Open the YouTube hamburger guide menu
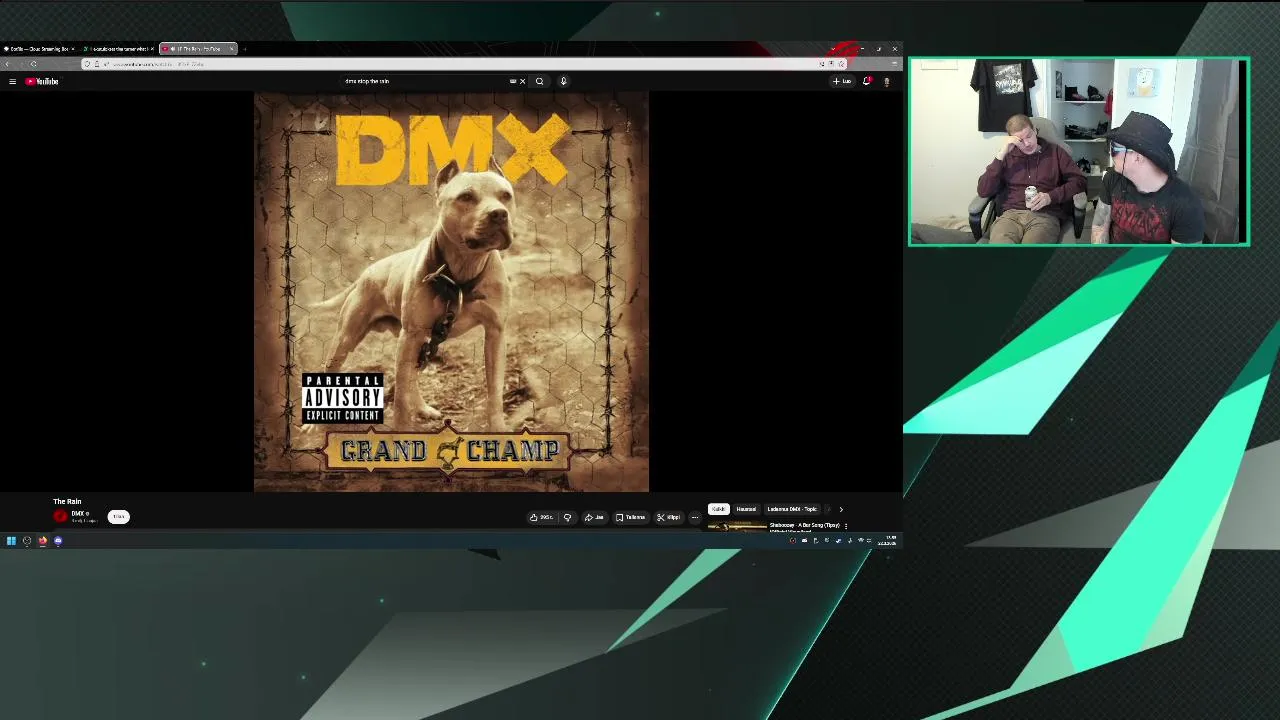 coord(12,81)
